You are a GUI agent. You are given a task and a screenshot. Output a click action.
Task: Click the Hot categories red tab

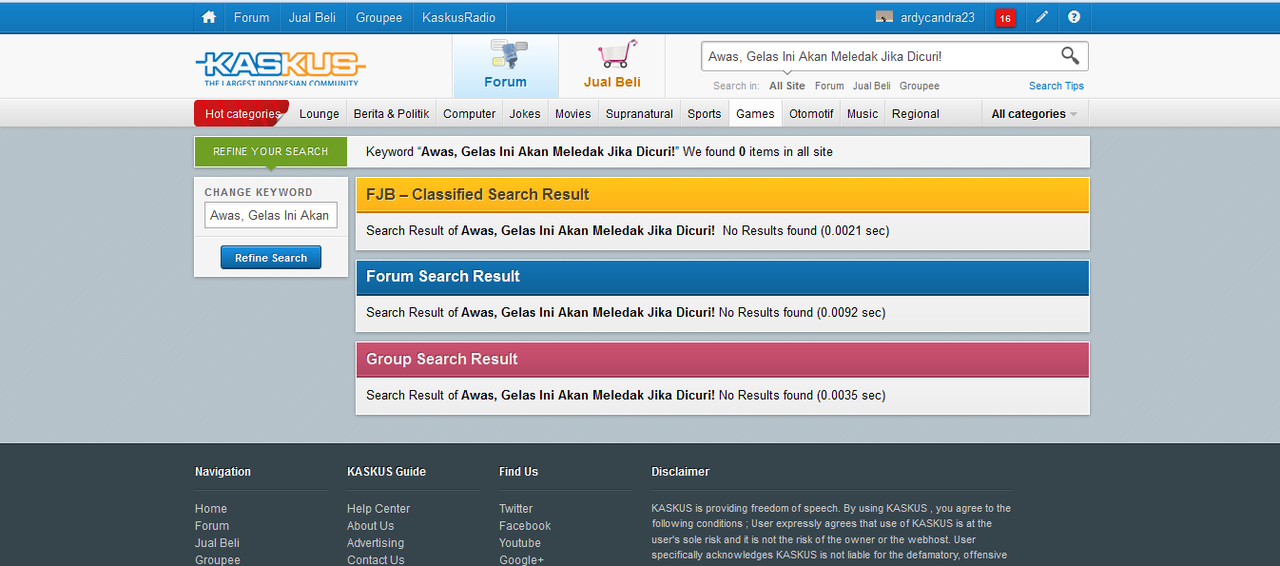pyautogui.click(x=242, y=114)
